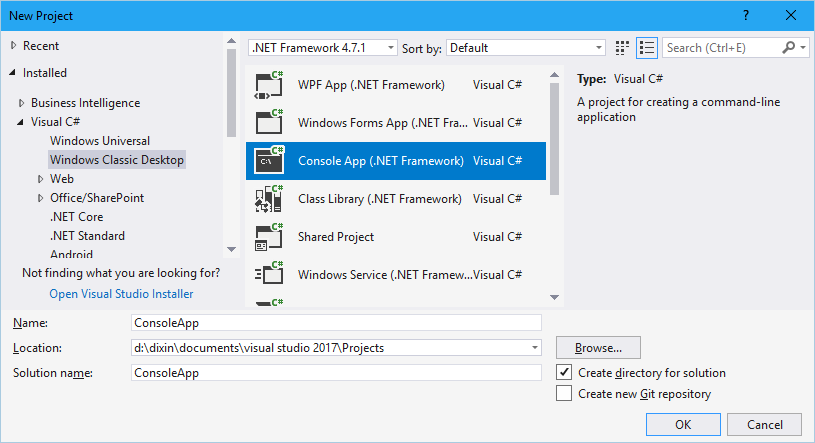
Task: Collapse the Visual C# node
Action: coord(20,122)
